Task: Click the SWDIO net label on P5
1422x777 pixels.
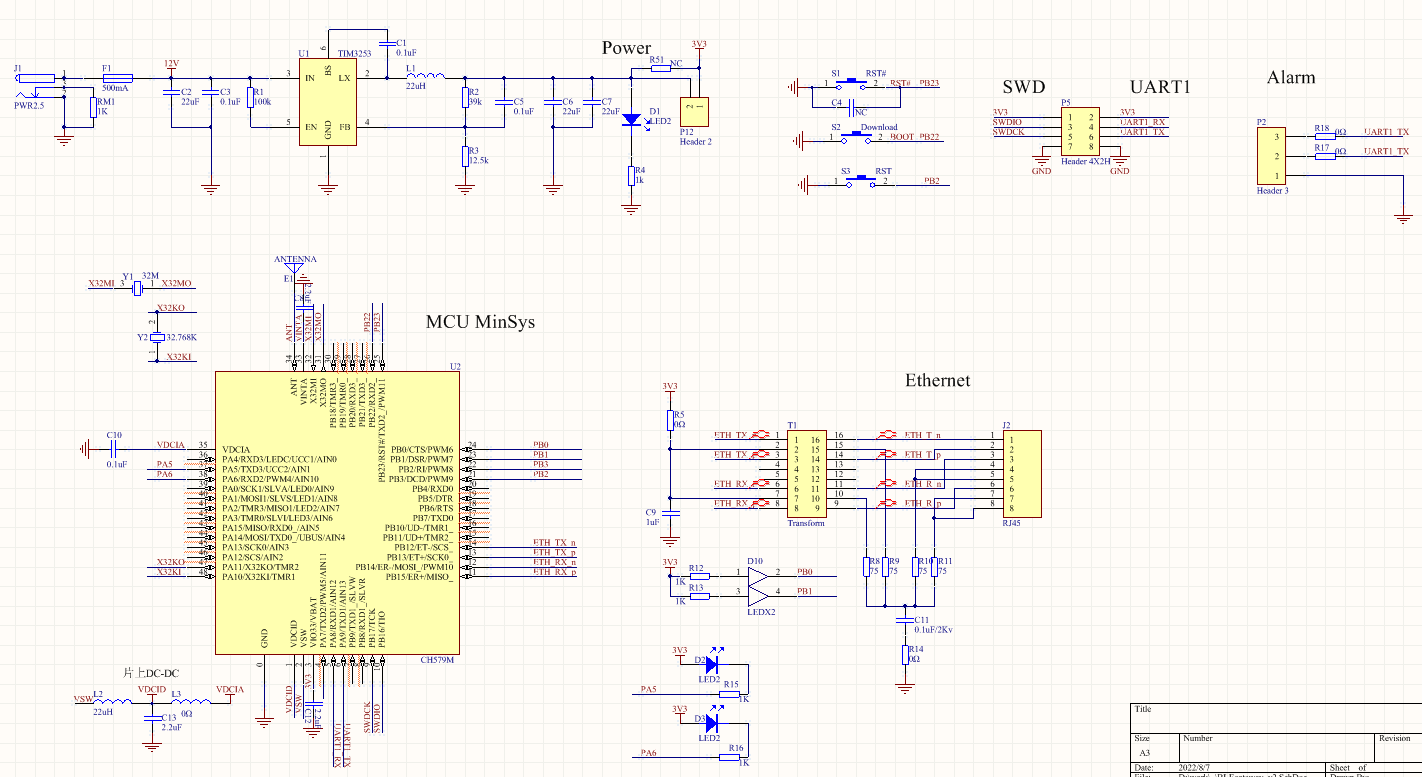Action: [1007, 122]
